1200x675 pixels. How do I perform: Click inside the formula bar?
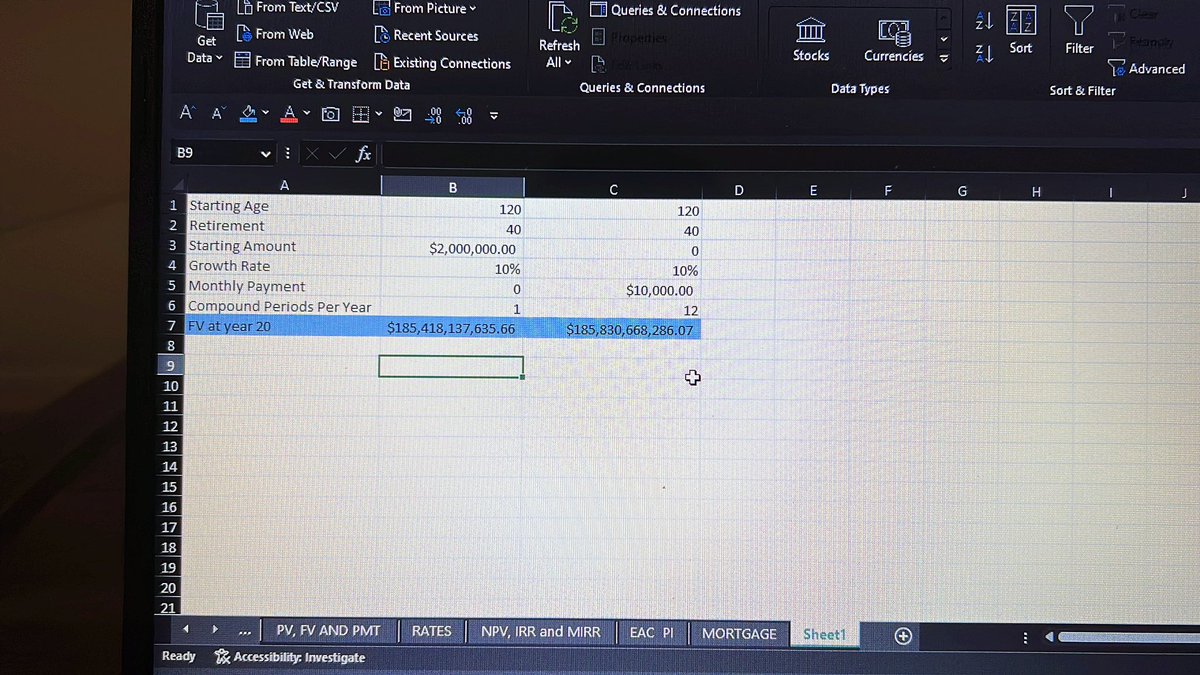click(788, 155)
